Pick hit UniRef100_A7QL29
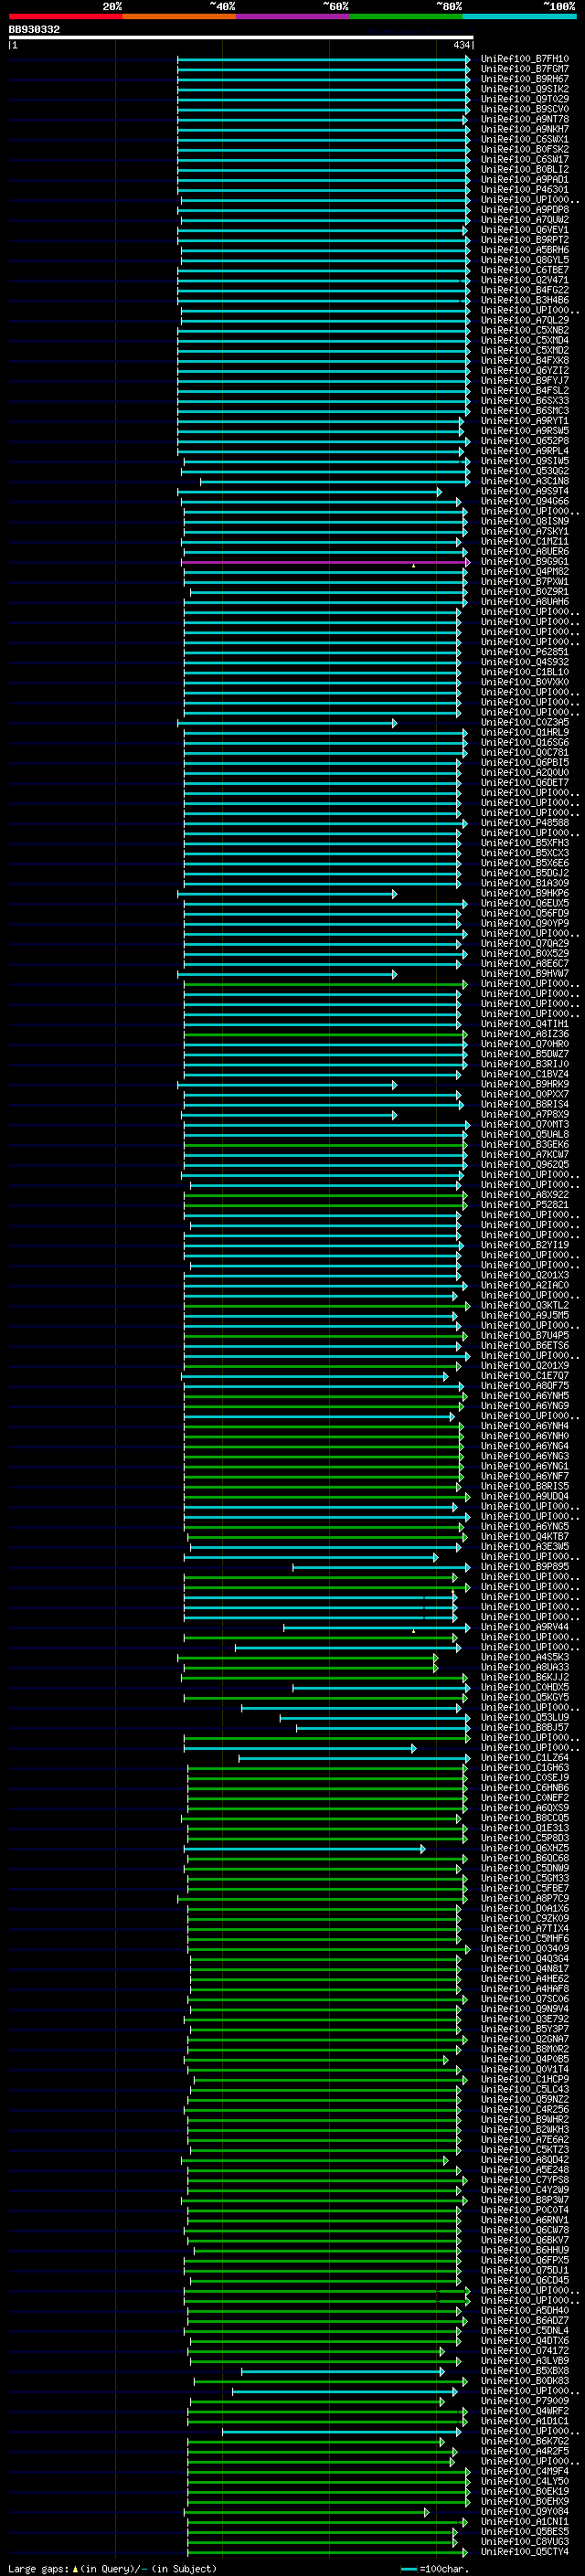Image resolution: width=585 pixels, height=2576 pixels. [524, 320]
